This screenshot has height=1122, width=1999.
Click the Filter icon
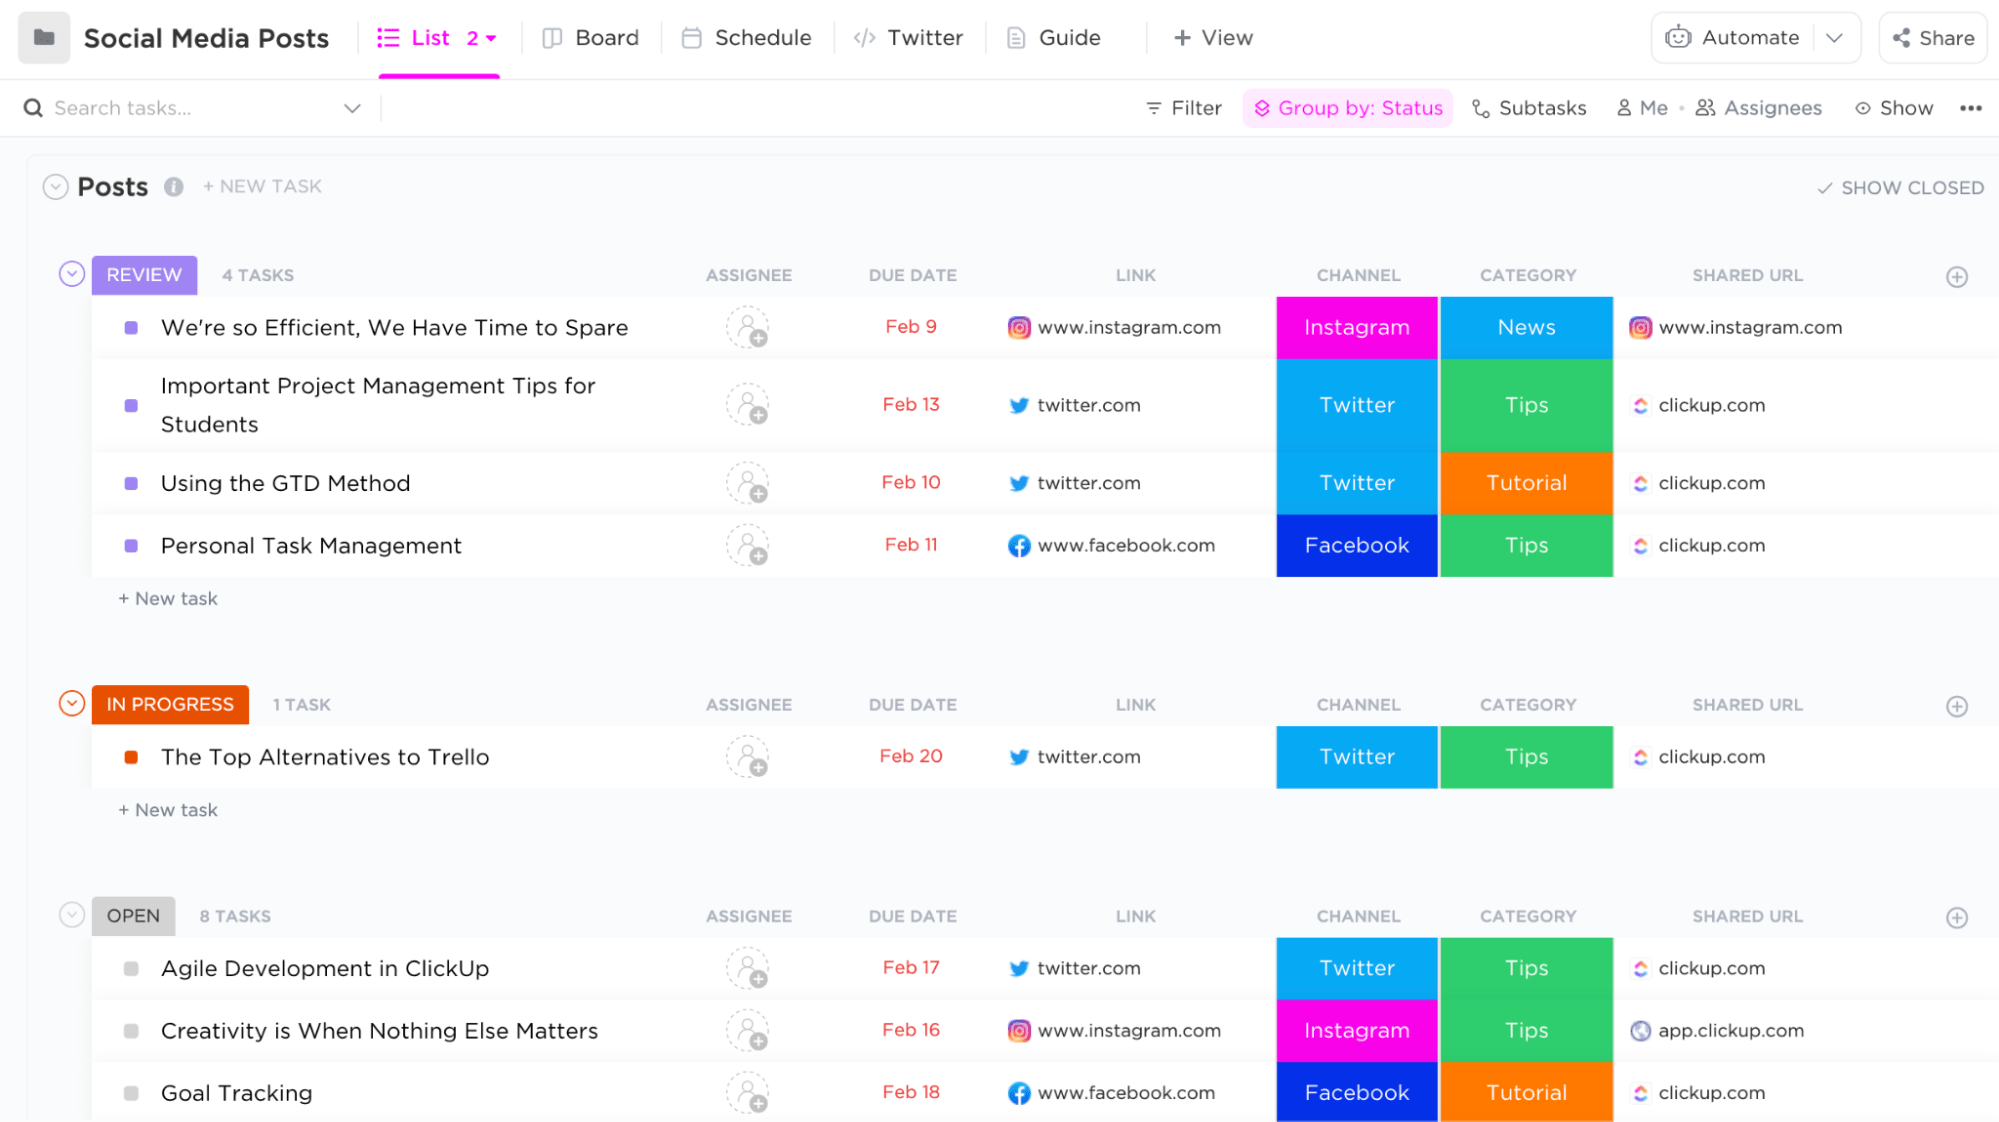[1153, 108]
